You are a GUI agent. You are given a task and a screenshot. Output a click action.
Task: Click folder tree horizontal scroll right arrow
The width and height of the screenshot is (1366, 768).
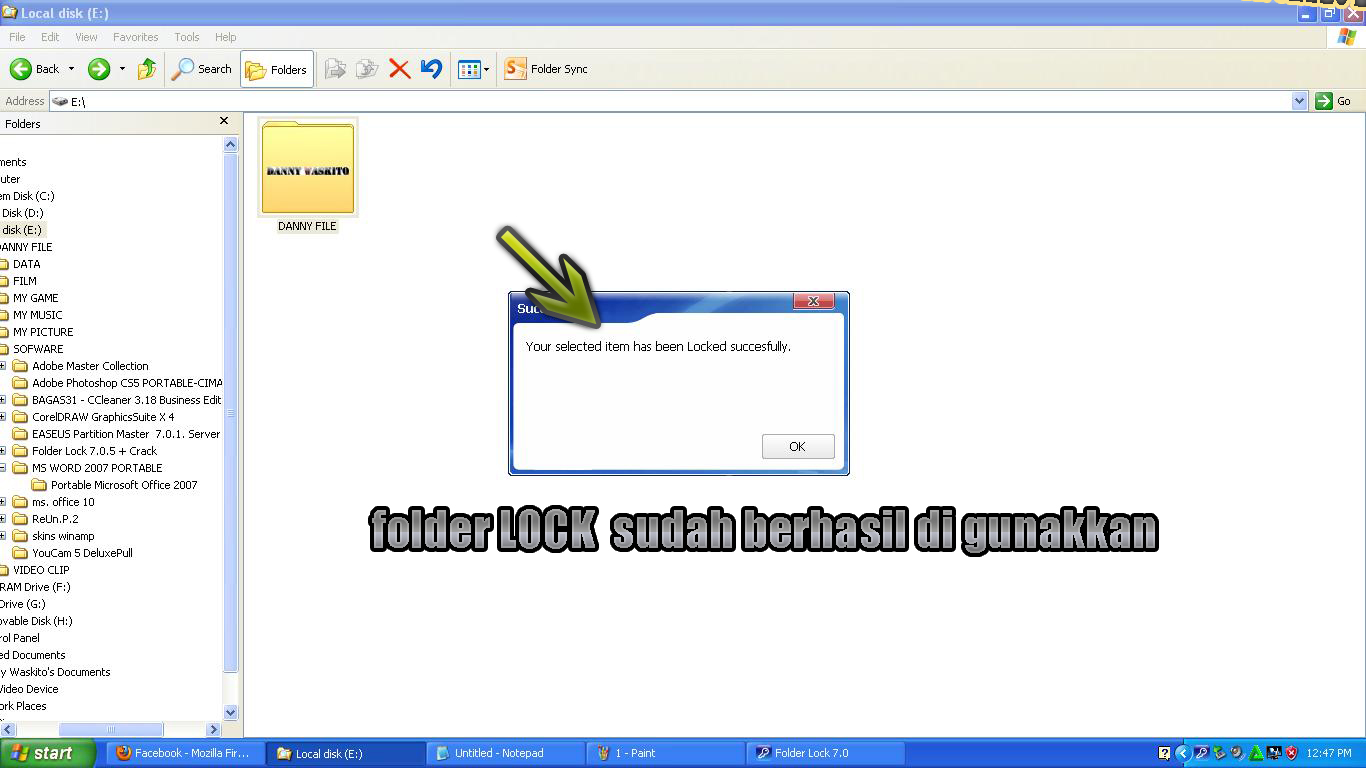213,729
